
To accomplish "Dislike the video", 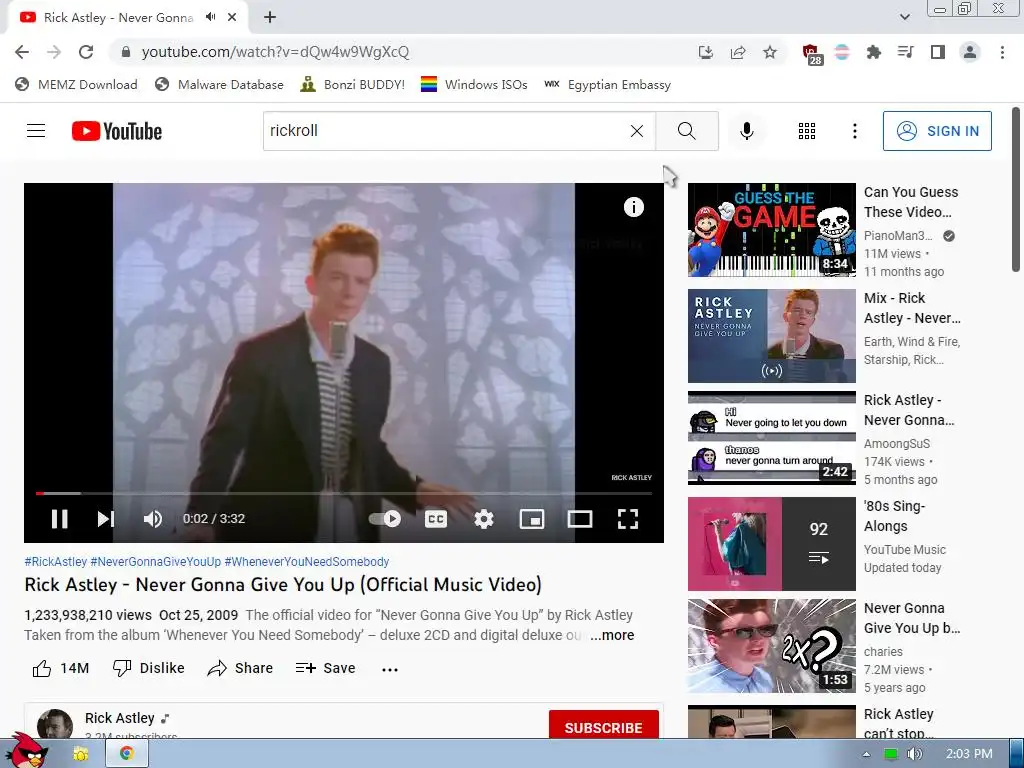I will (148, 668).
